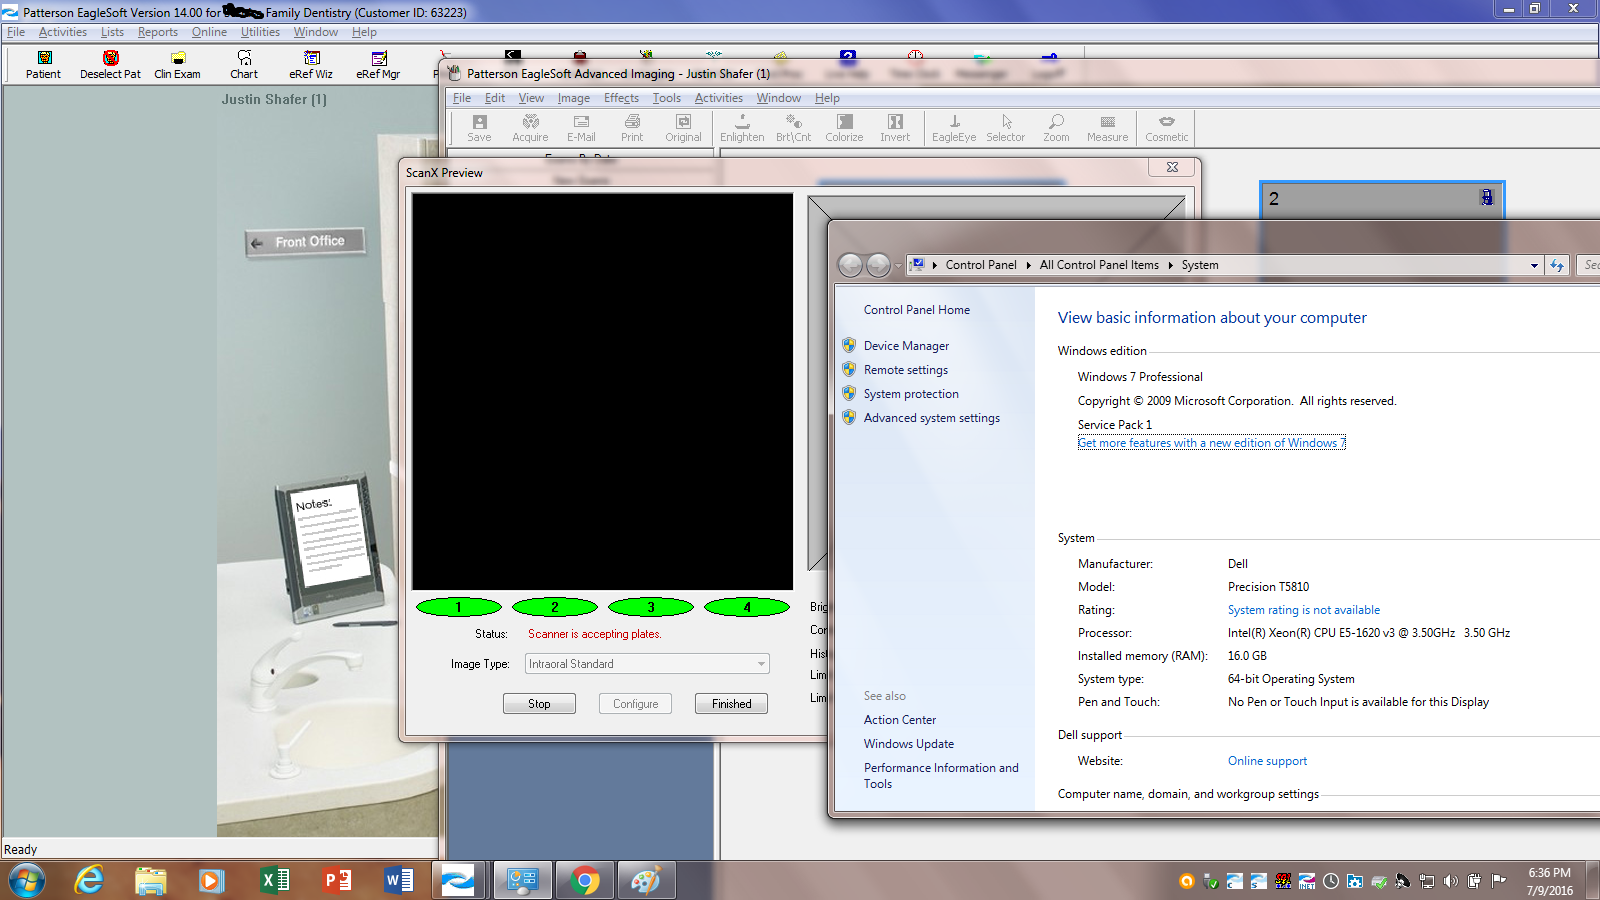
Task: Click the Save icon in Advanced Imaging
Action: [x=479, y=128]
